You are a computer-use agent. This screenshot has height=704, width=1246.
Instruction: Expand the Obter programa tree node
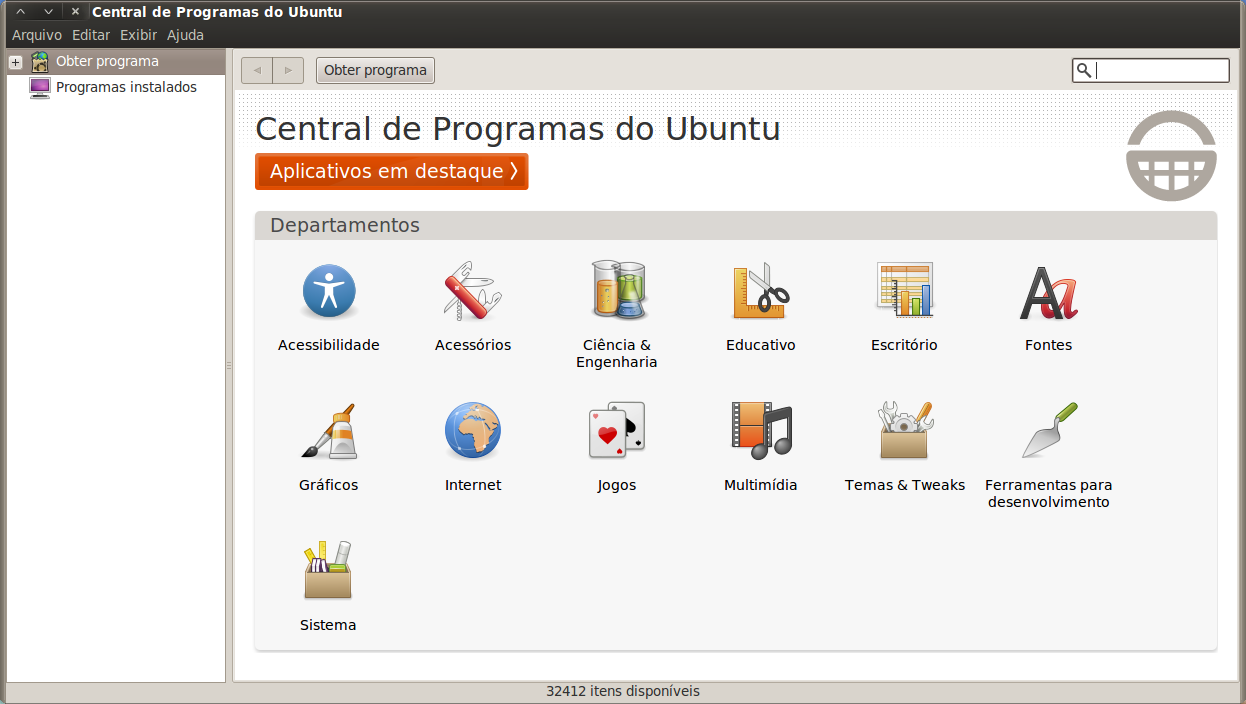(15, 62)
